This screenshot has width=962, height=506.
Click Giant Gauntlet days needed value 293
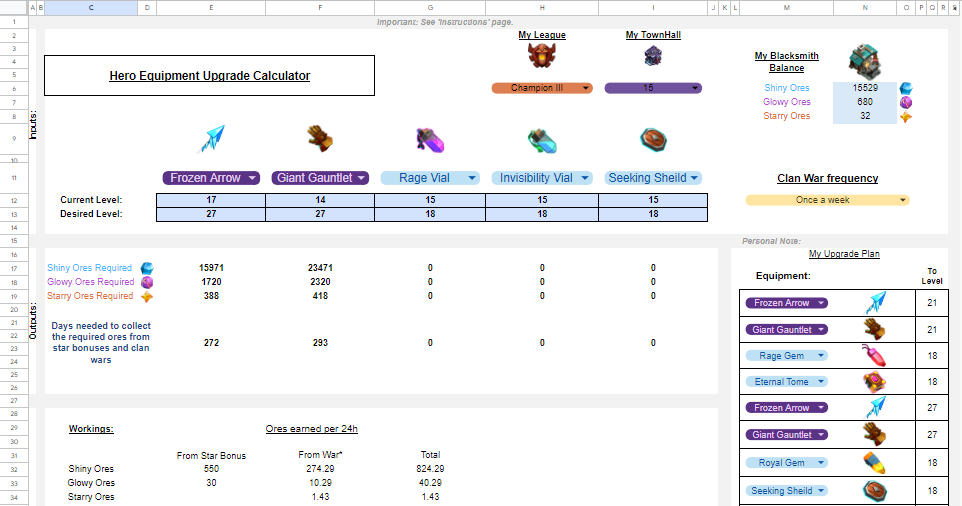click(x=320, y=343)
